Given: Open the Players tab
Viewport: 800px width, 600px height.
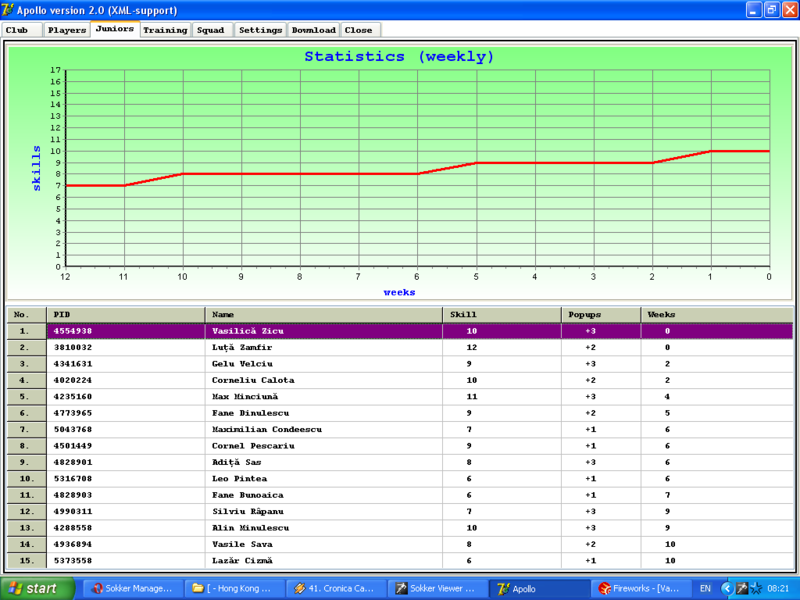Looking at the screenshot, I should 67,30.
